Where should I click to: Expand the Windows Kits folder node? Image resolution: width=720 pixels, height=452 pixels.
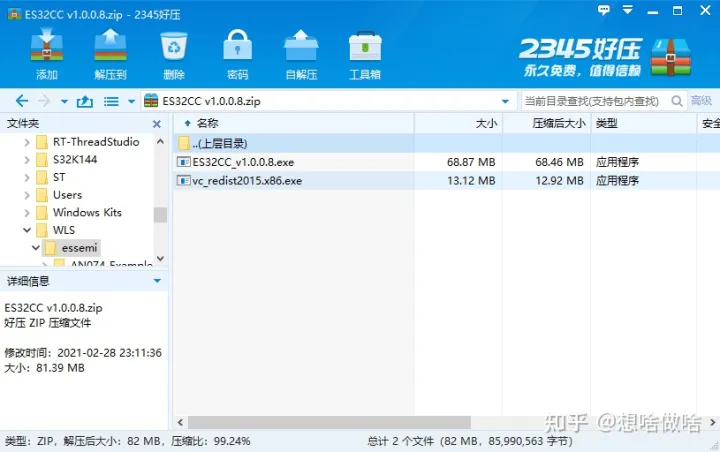pos(27,213)
